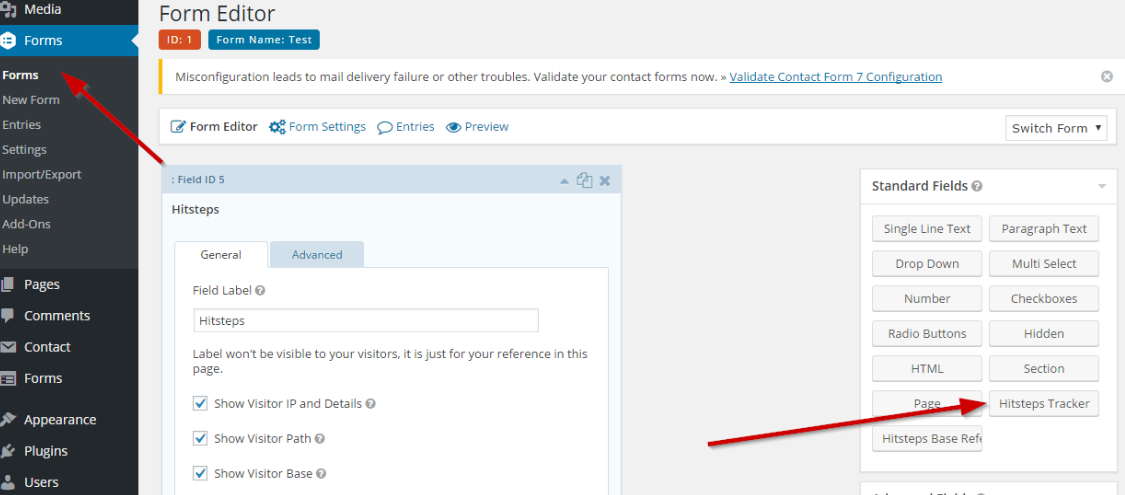Click the Plugins plug icon in sidebar
Screen dimensions: 1125x495
8,451
